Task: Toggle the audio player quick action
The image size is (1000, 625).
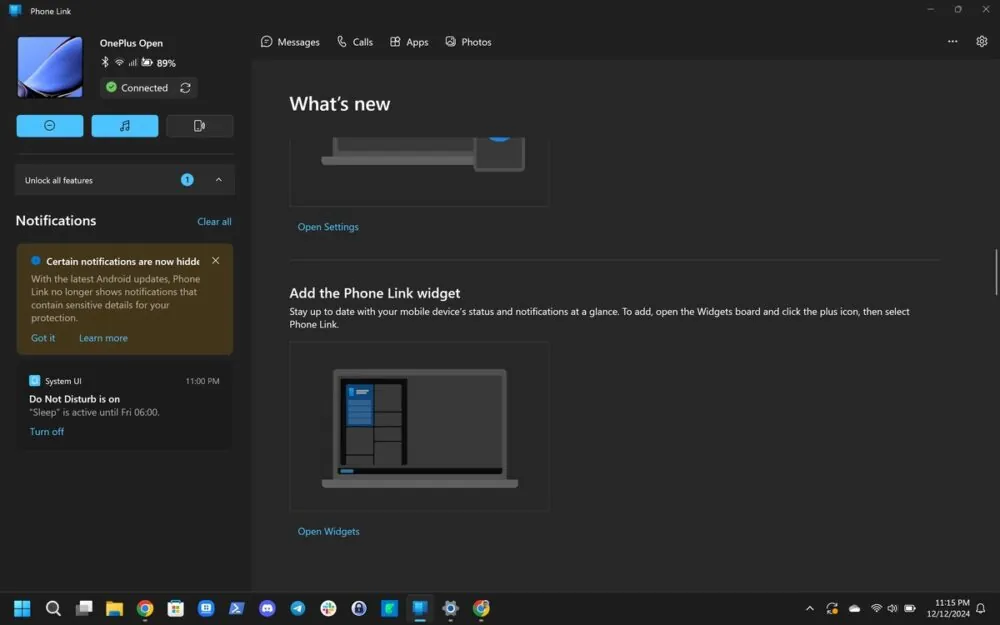Action: tap(124, 125)
